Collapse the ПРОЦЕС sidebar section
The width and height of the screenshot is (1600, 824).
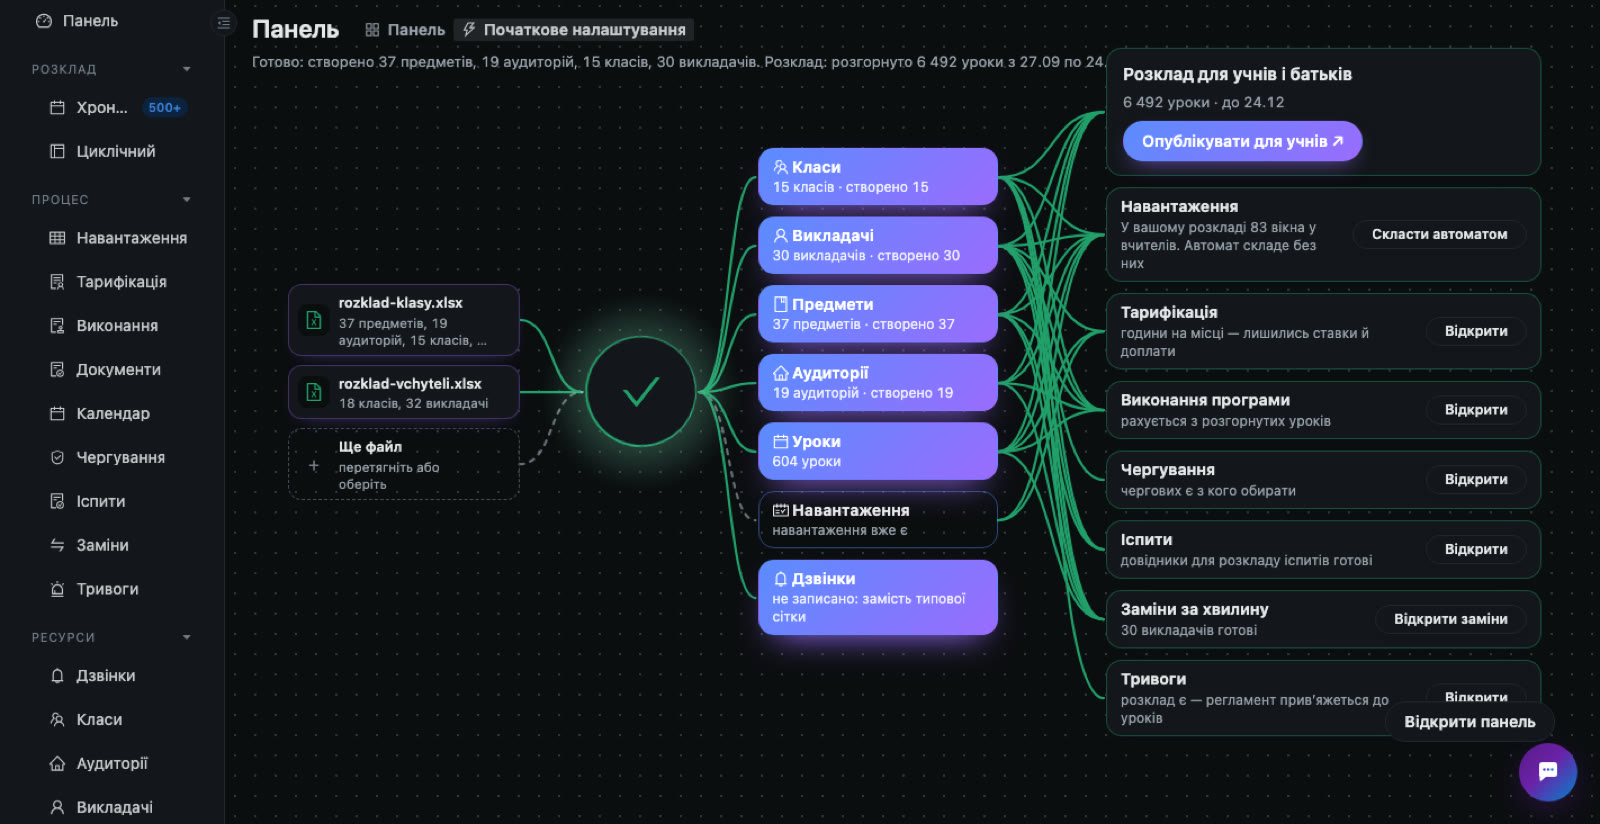186,199
